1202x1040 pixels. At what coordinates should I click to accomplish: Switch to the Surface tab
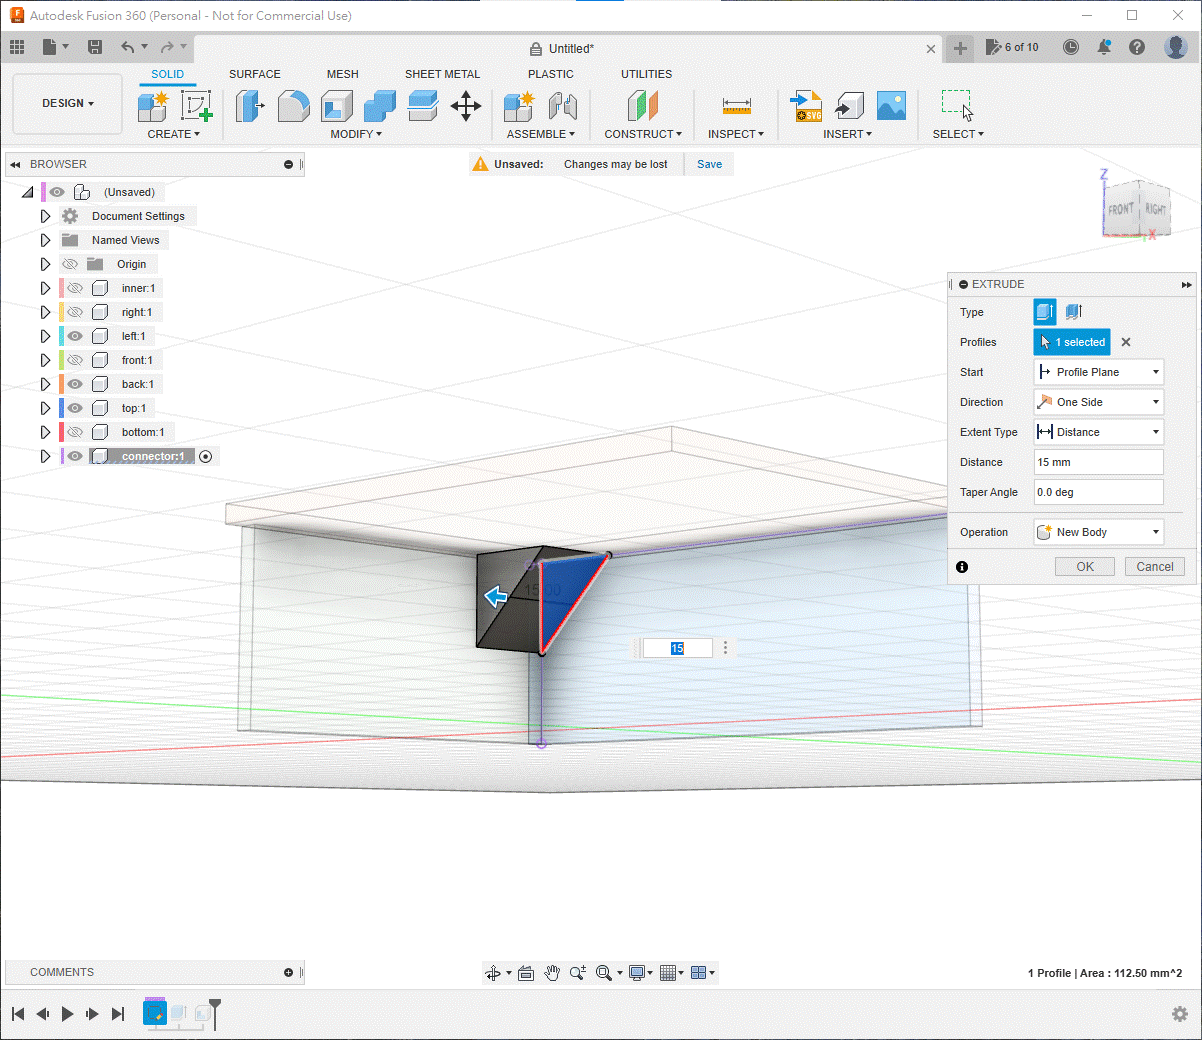254,74
